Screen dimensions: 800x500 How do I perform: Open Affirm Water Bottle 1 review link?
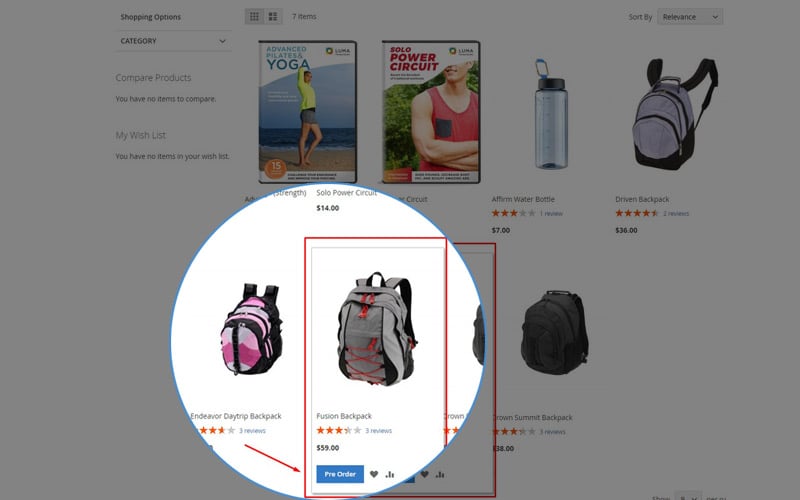click(551, 213)
